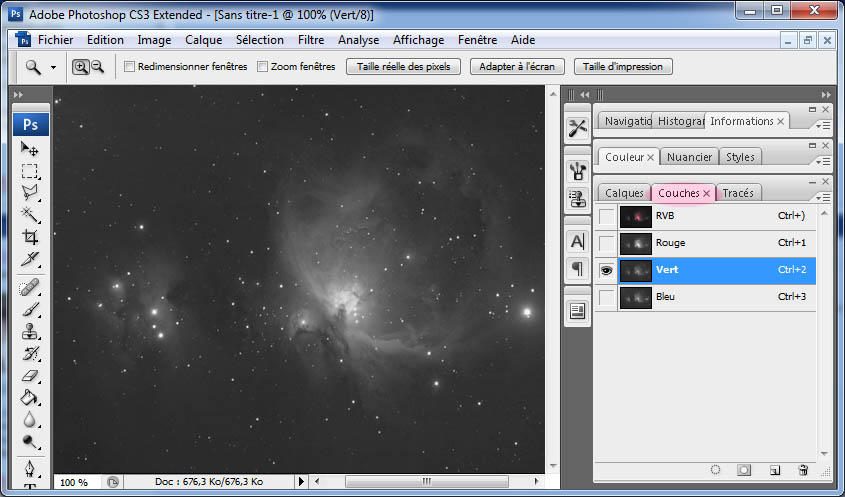Viewport: 845px width, 497px height.
Task: Click the canvas vertical scroll down arrow
Action: click(553, 466)
